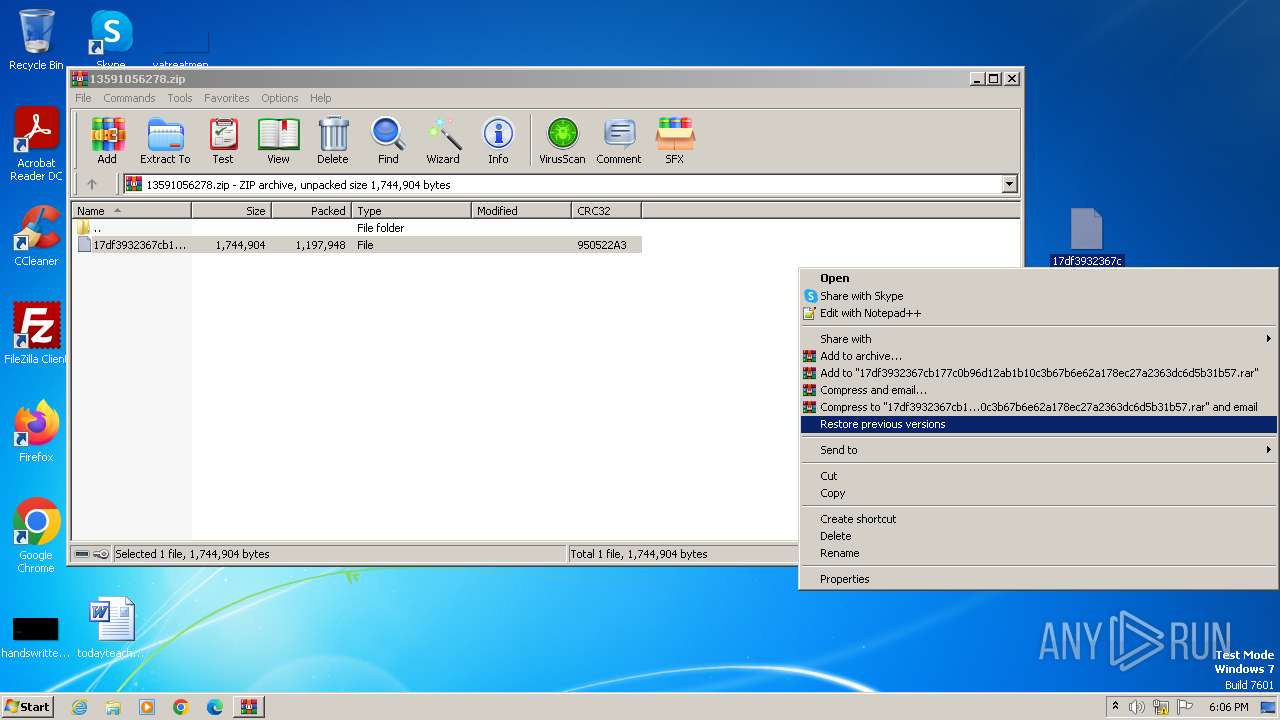This screenshot has height=720, width=1280.
Task: Select the parent folder ".." row
Action: click(x=357, y=228)
